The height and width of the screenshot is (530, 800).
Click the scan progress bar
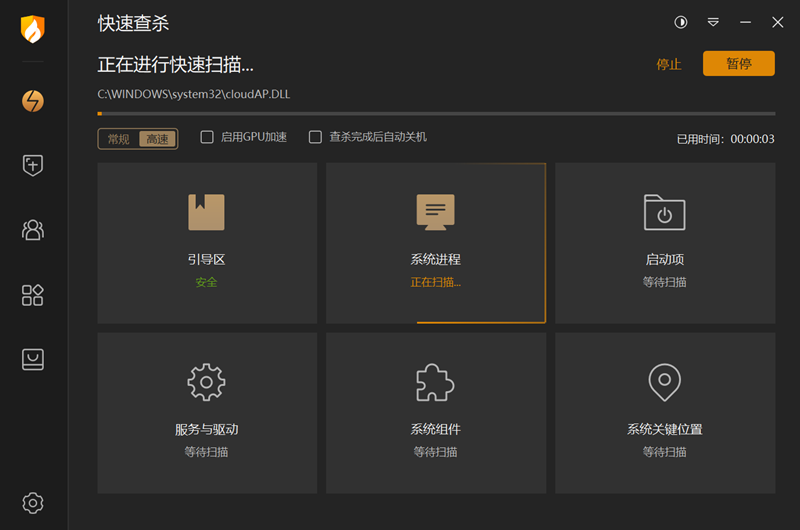click(x=436, y=114)
